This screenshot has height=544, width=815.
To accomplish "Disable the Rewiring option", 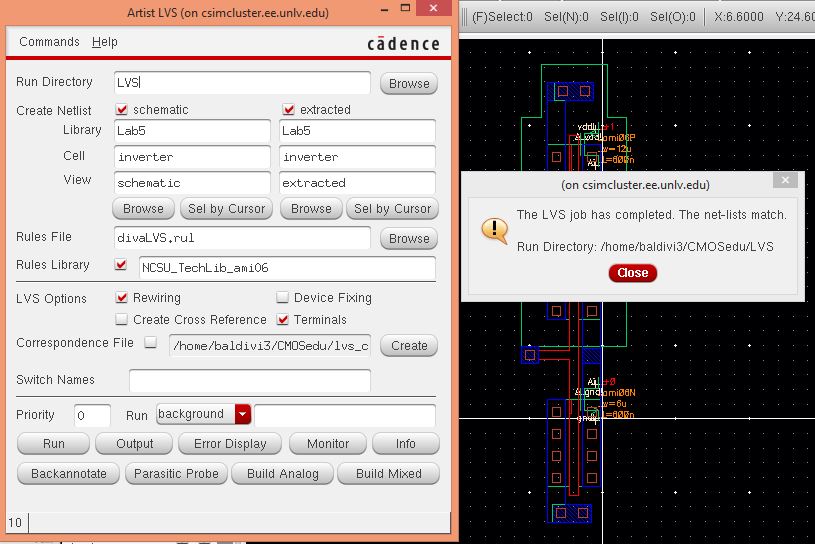I will [x=122, y=298].
